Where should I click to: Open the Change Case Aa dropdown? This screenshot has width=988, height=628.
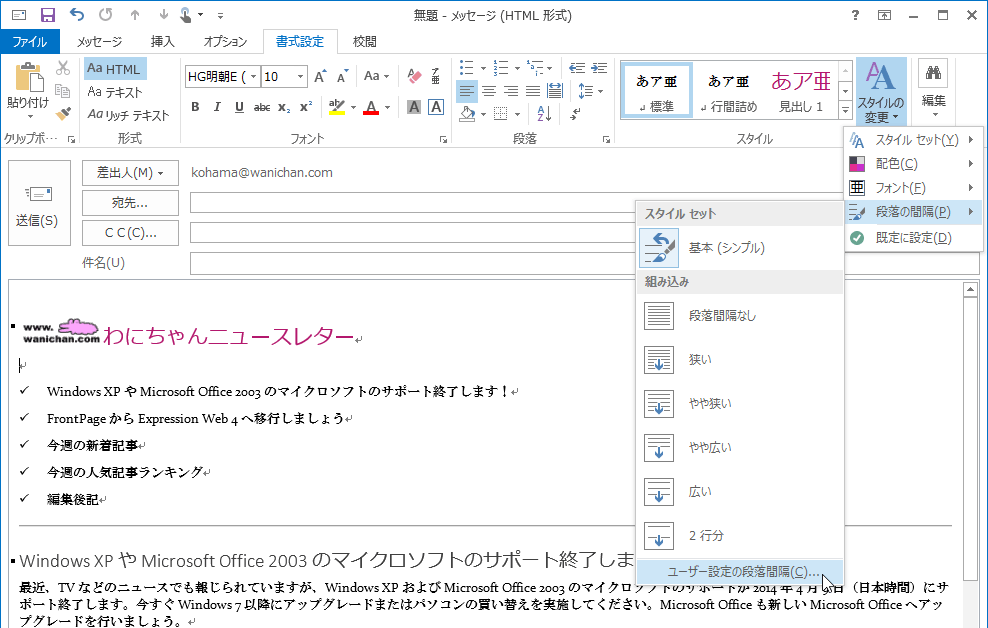pos(376,77)
